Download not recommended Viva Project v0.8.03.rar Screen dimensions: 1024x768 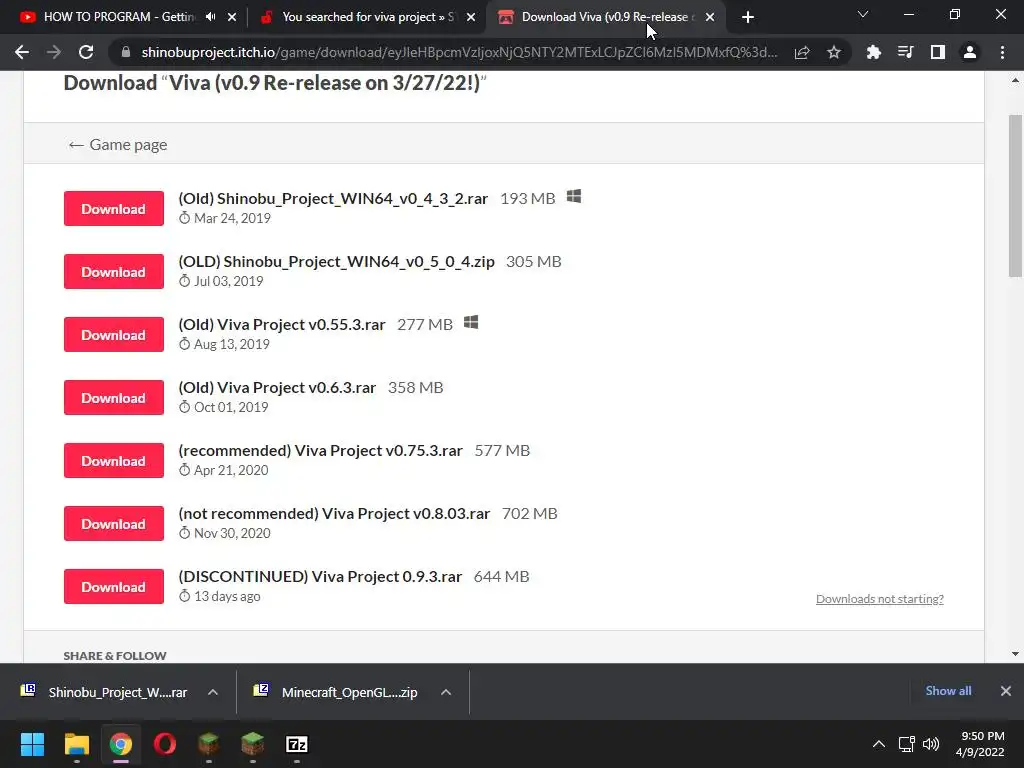(x=114, y=524)
